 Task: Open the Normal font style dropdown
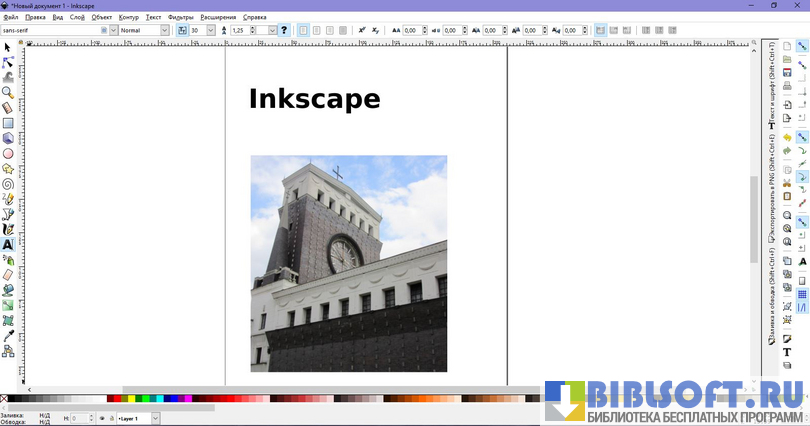click(x=166, y=31)
